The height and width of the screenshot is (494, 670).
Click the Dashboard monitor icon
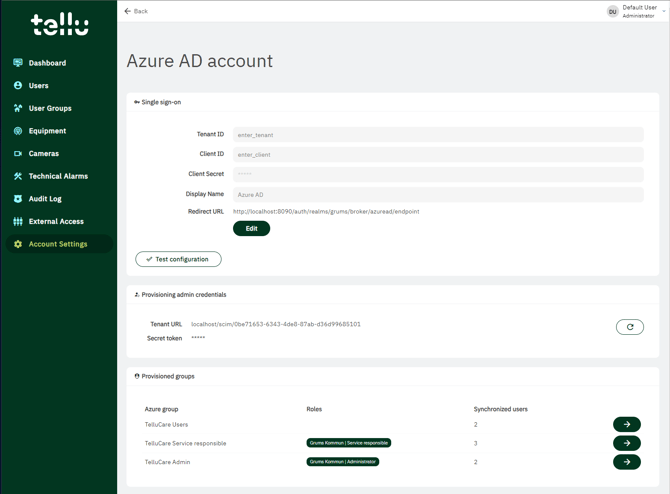click(x=18, y=63)
